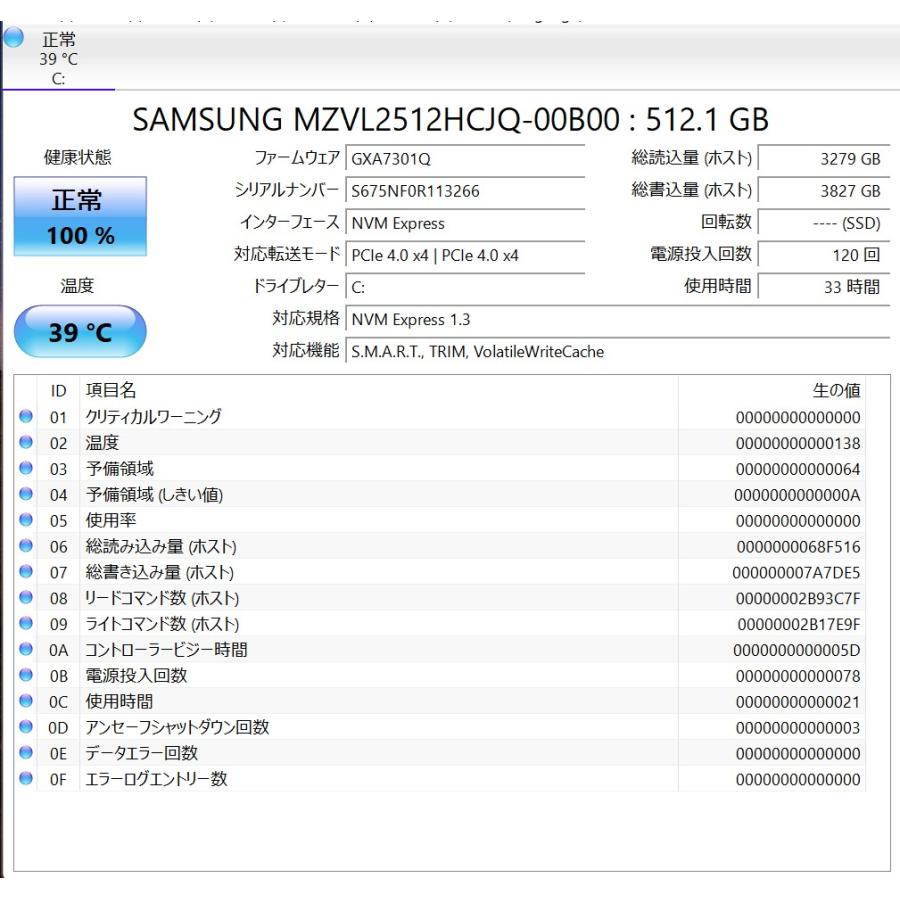The height and width of the screenshot is (900, 900).
Task: Click the 生の値 column header
Action: click(836, 390)
